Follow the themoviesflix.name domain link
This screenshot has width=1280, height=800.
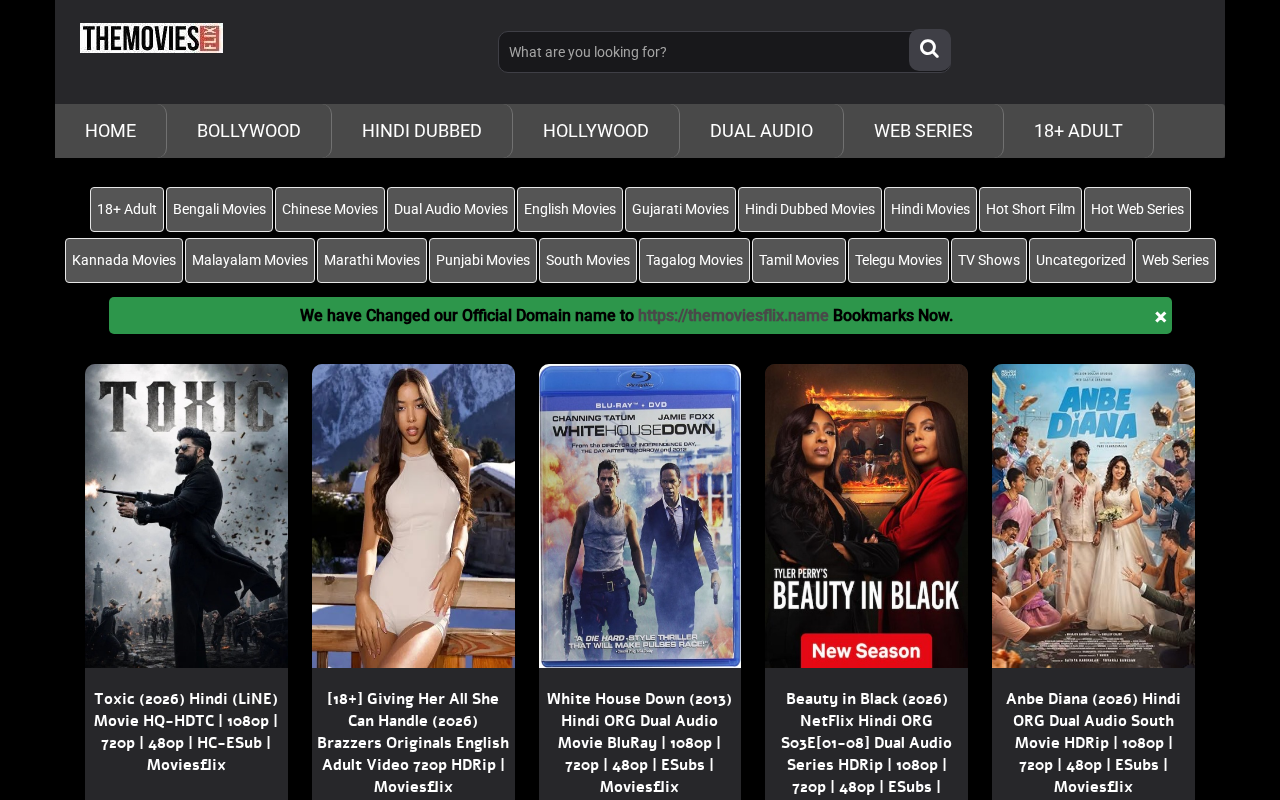[733, 316]
